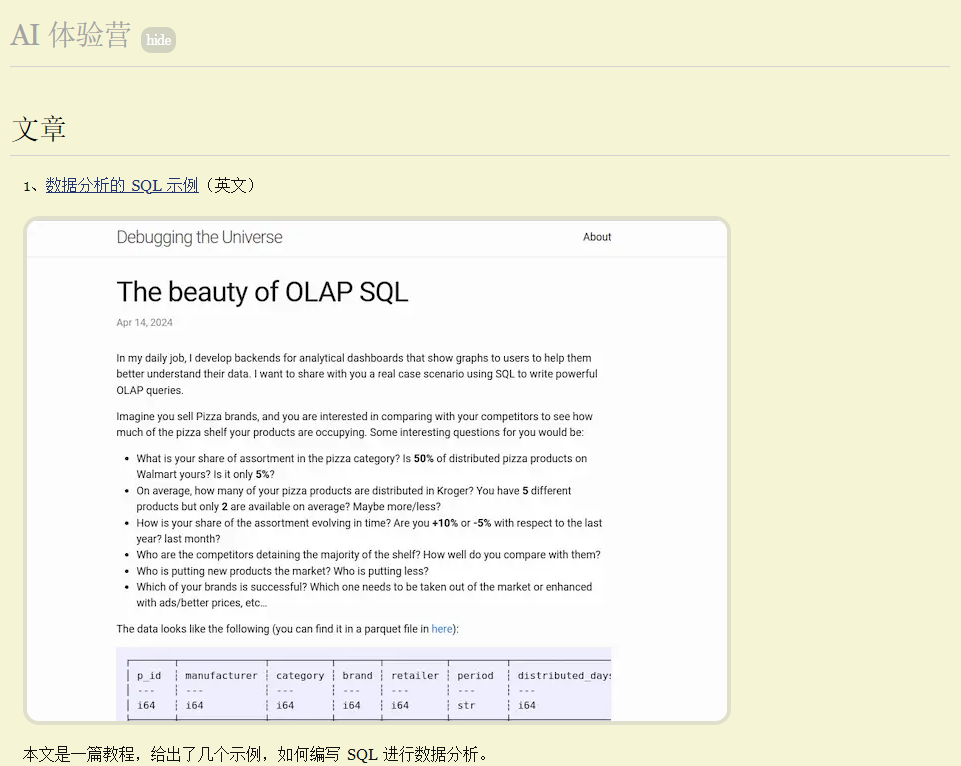Image resolution: width=961 pixels, height=766 pixels.
Task: Select 'The beauty of OLAP SQL' headline
Action: point(262,292)
